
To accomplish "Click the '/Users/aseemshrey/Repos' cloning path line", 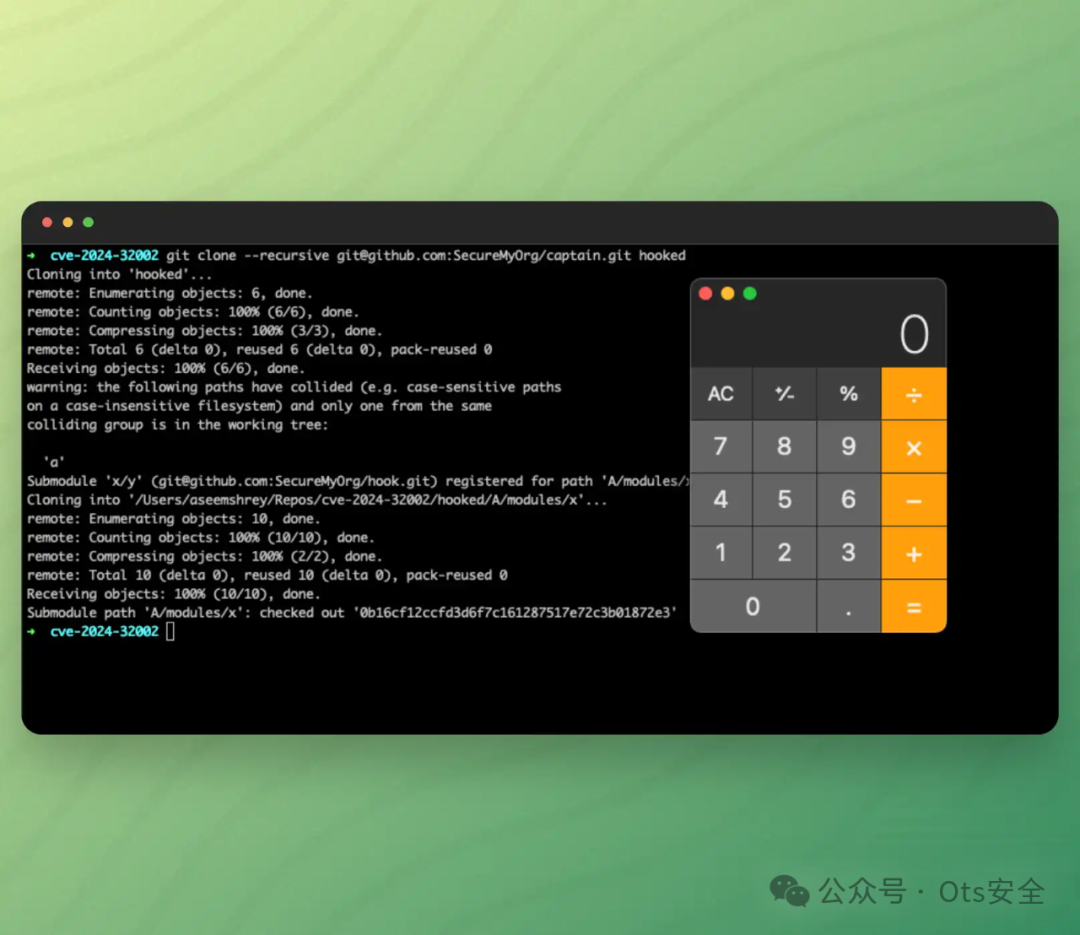I will [317, 500].
